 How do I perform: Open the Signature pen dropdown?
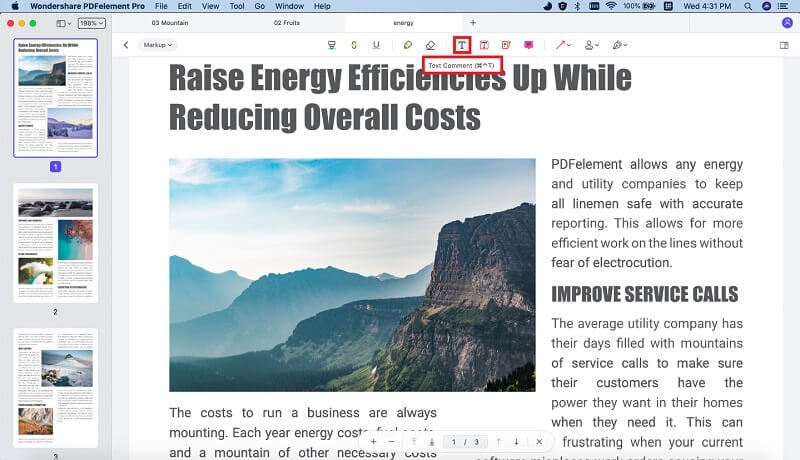(620, 45)
